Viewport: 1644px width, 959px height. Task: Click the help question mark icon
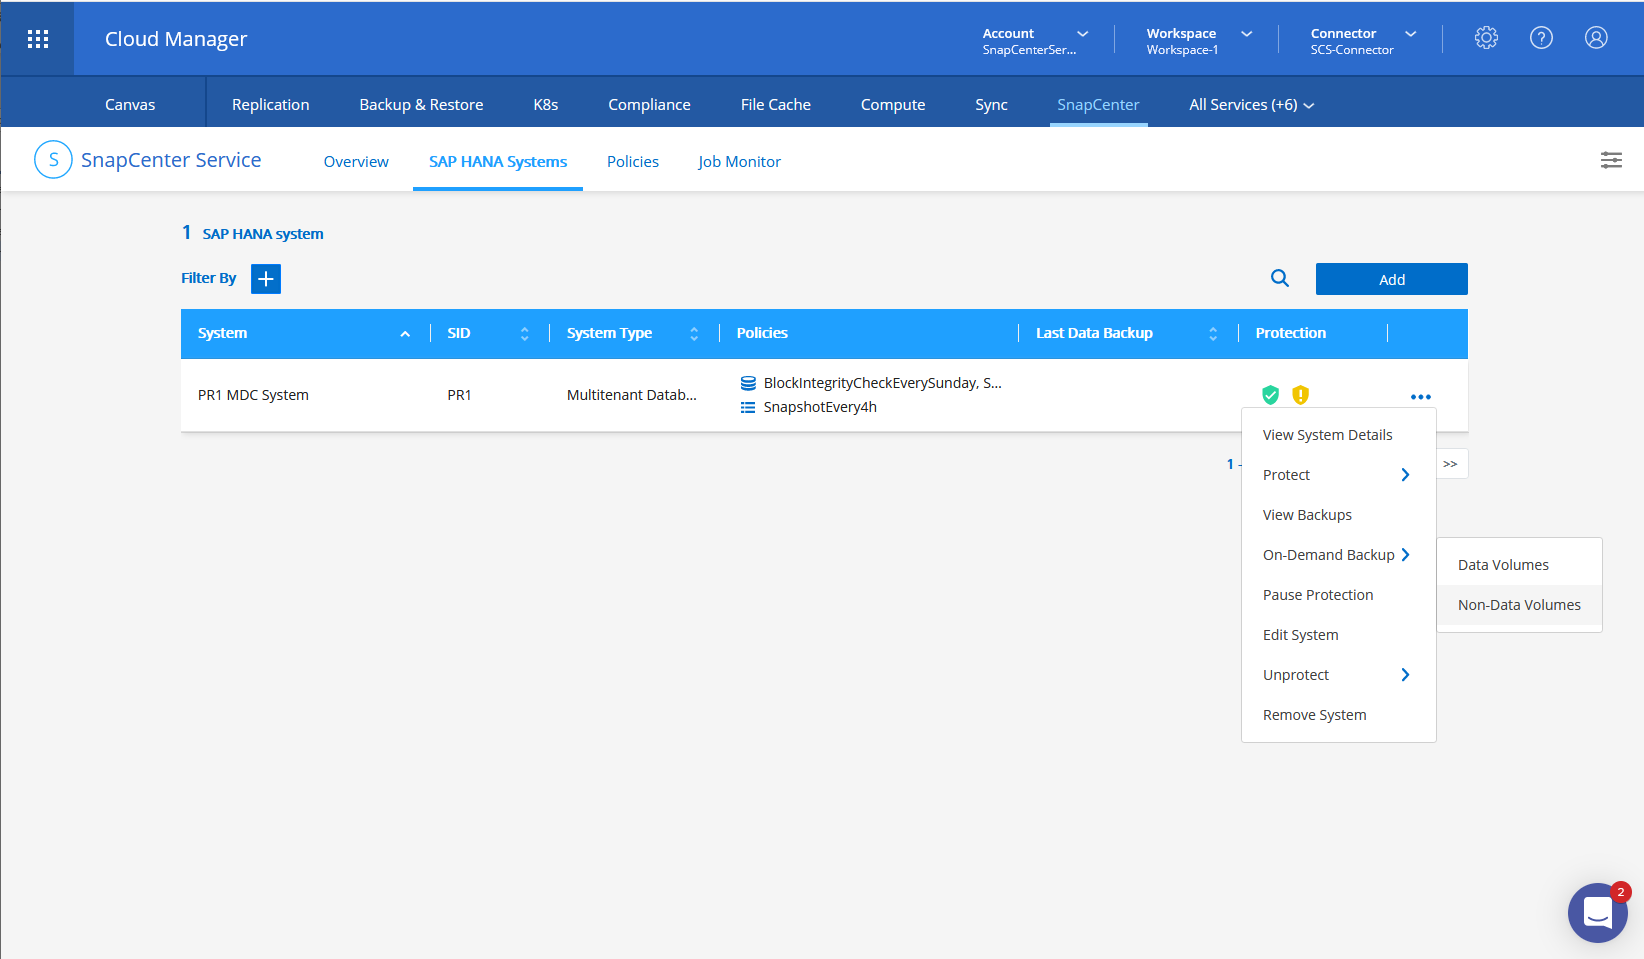pos(1541,38)
